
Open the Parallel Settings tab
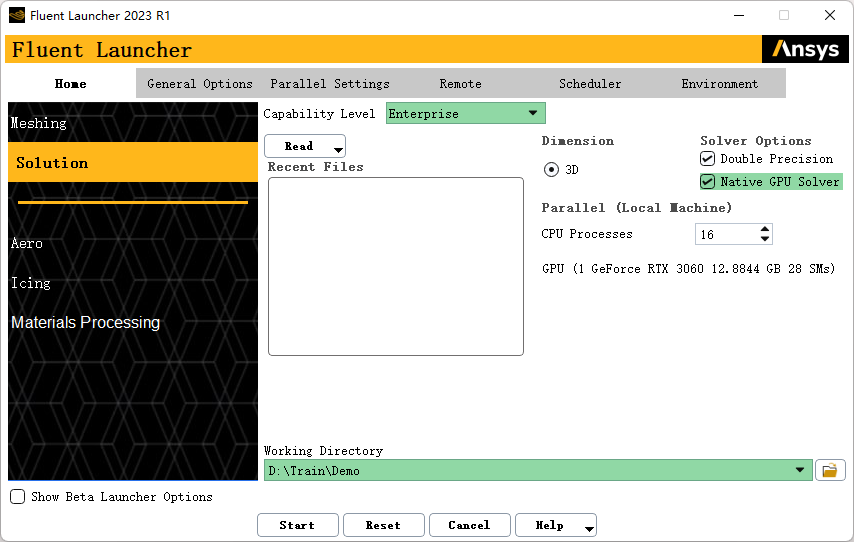[330, 84]
